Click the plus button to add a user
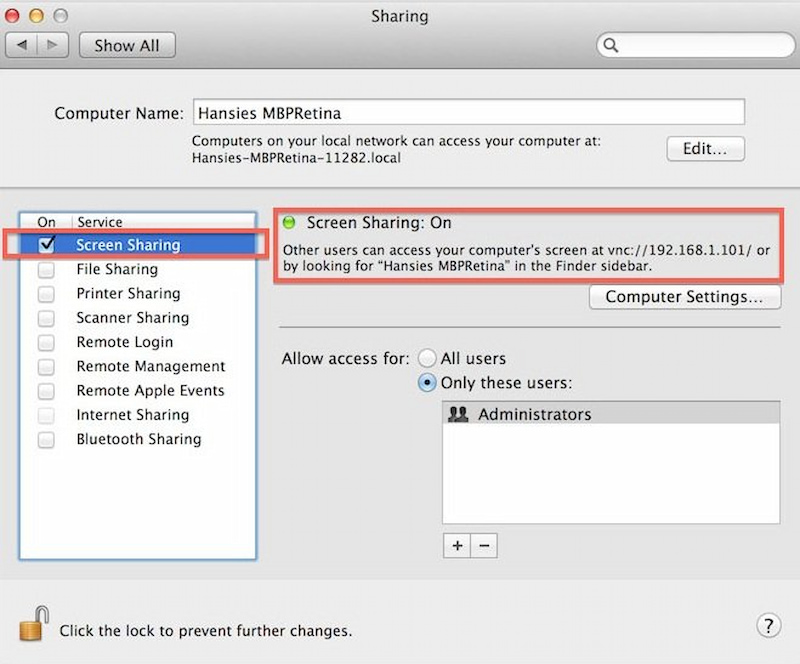 457,546
